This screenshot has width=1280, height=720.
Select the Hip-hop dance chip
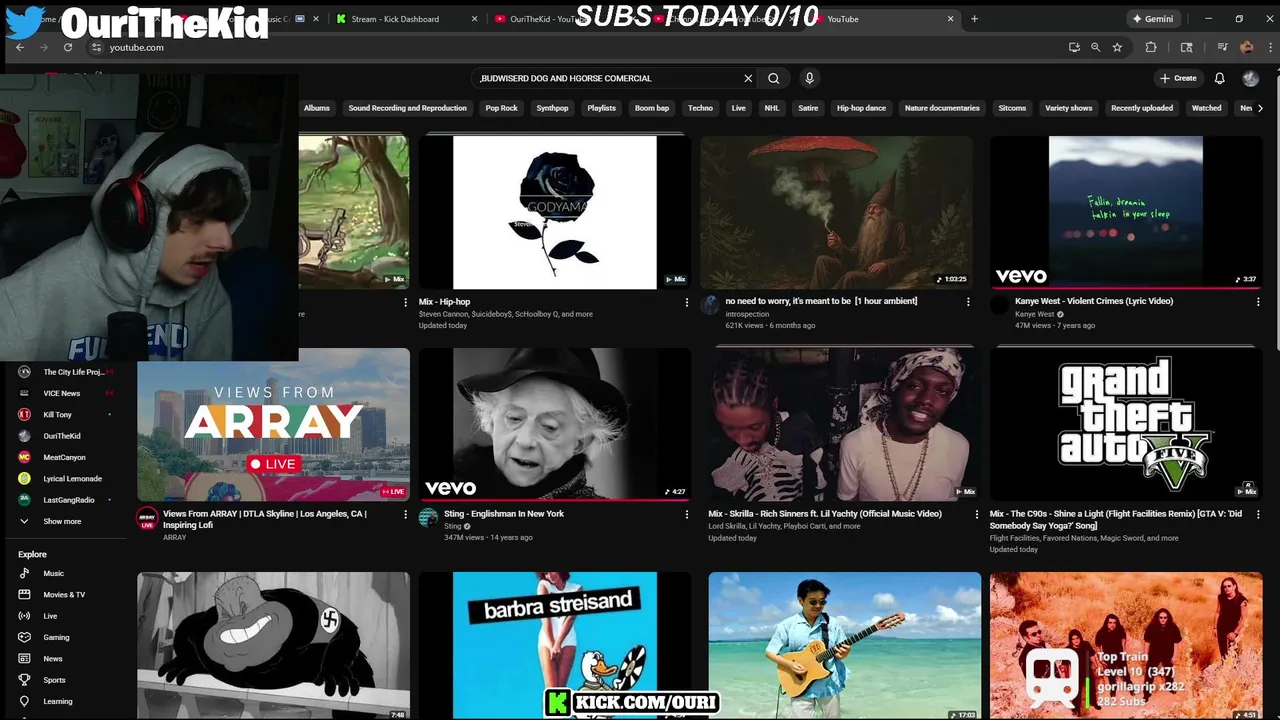861,108
